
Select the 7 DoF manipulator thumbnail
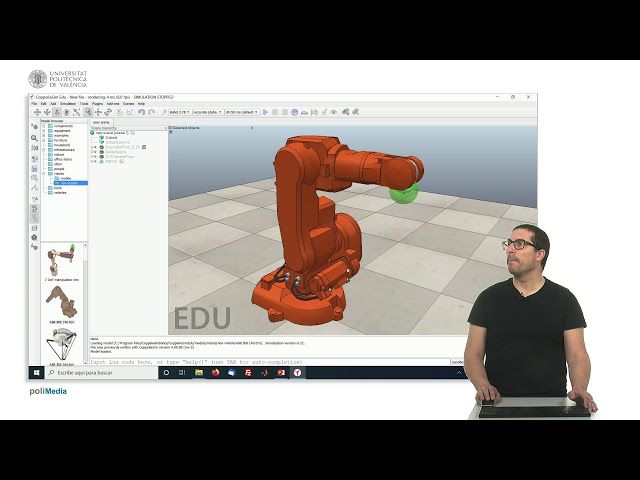[x=62, y=260]
